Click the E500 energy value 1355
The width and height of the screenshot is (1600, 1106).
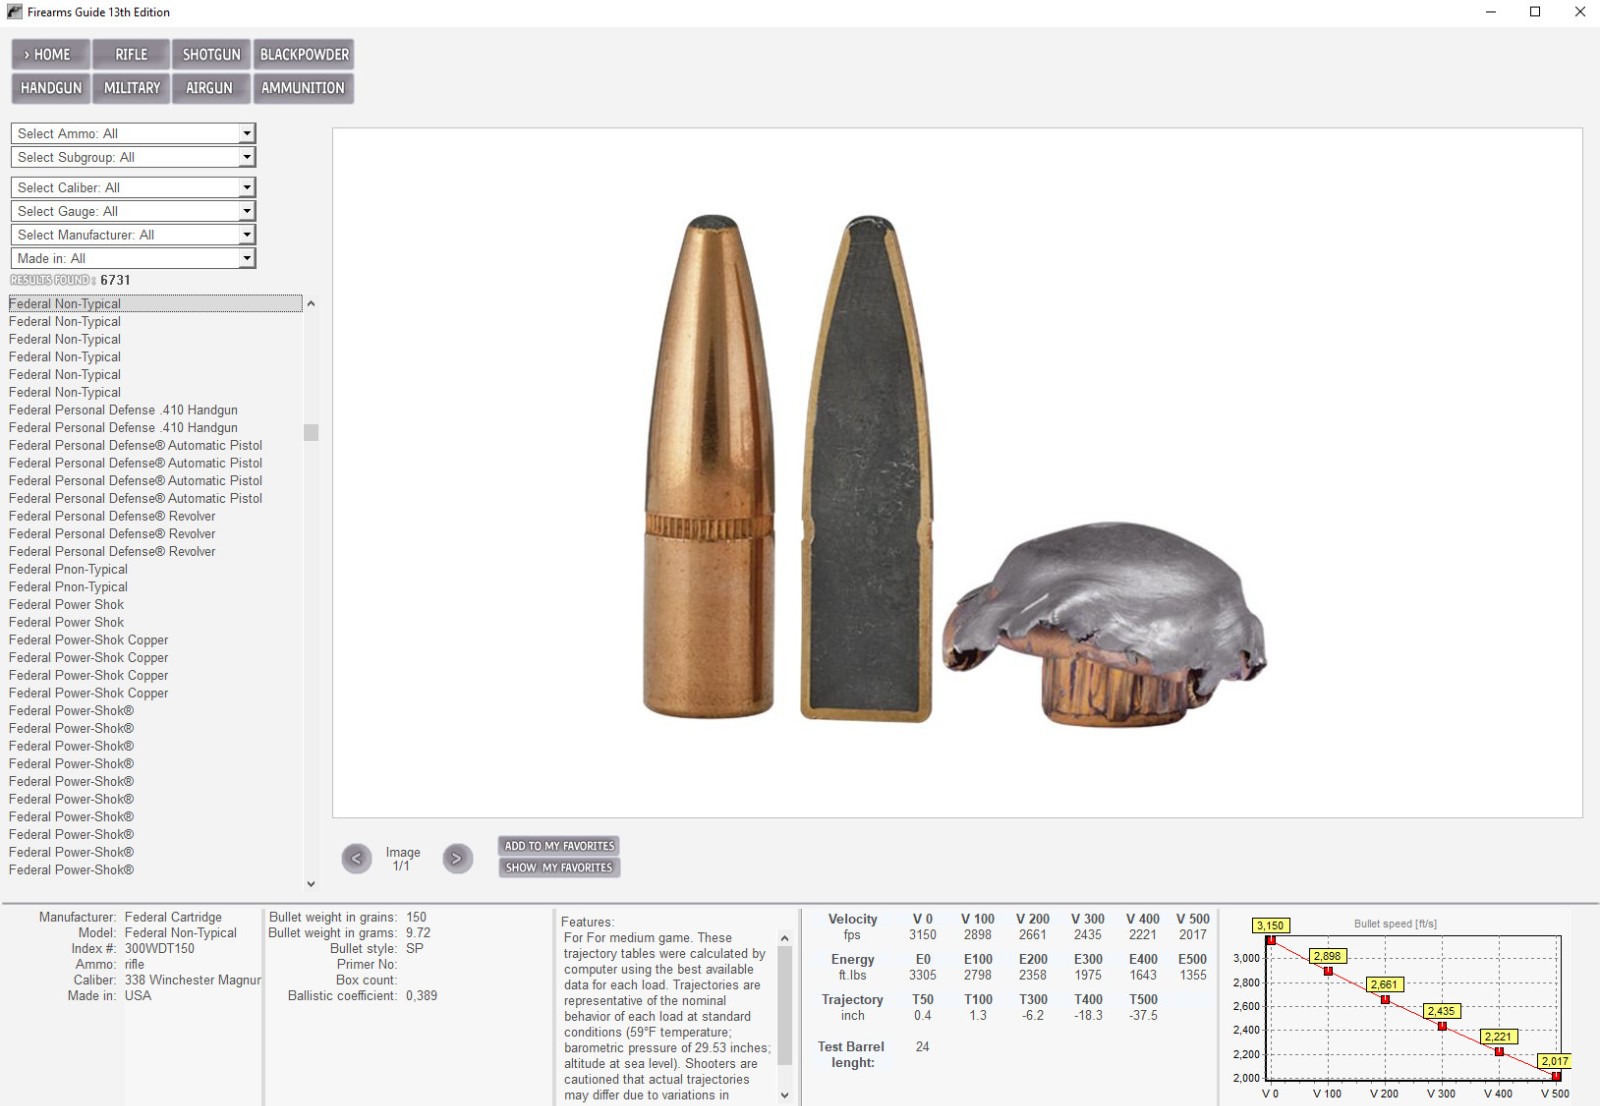coord(1193,975)
